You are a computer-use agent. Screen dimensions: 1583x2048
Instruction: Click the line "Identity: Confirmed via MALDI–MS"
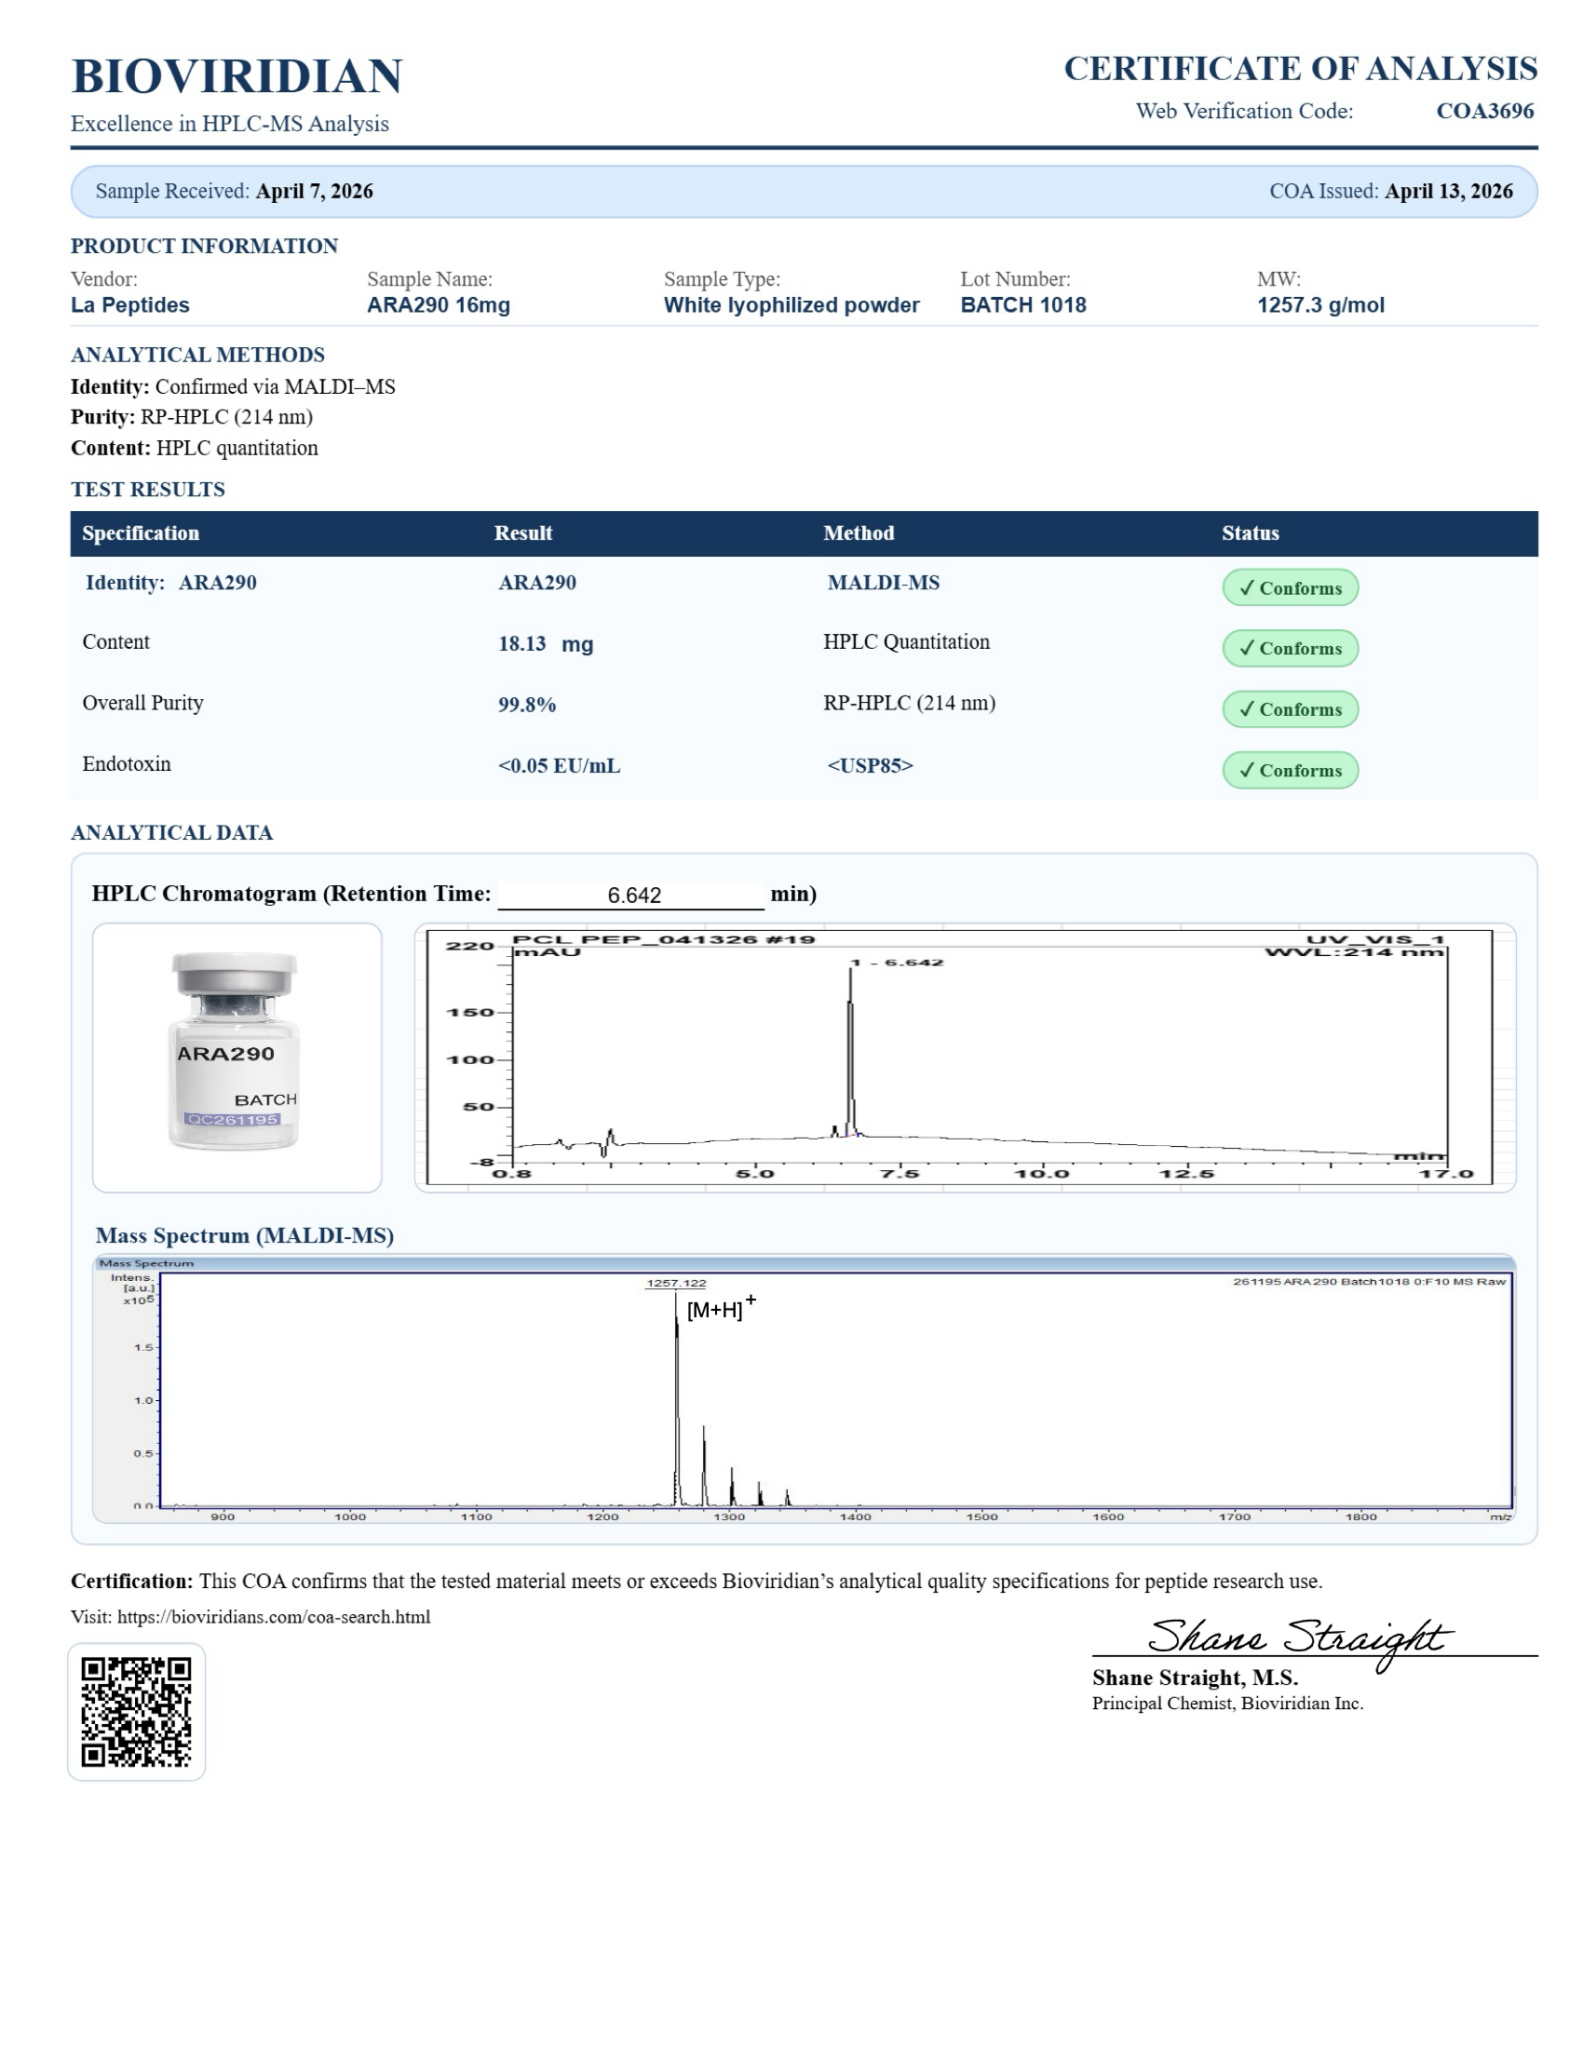233,387
